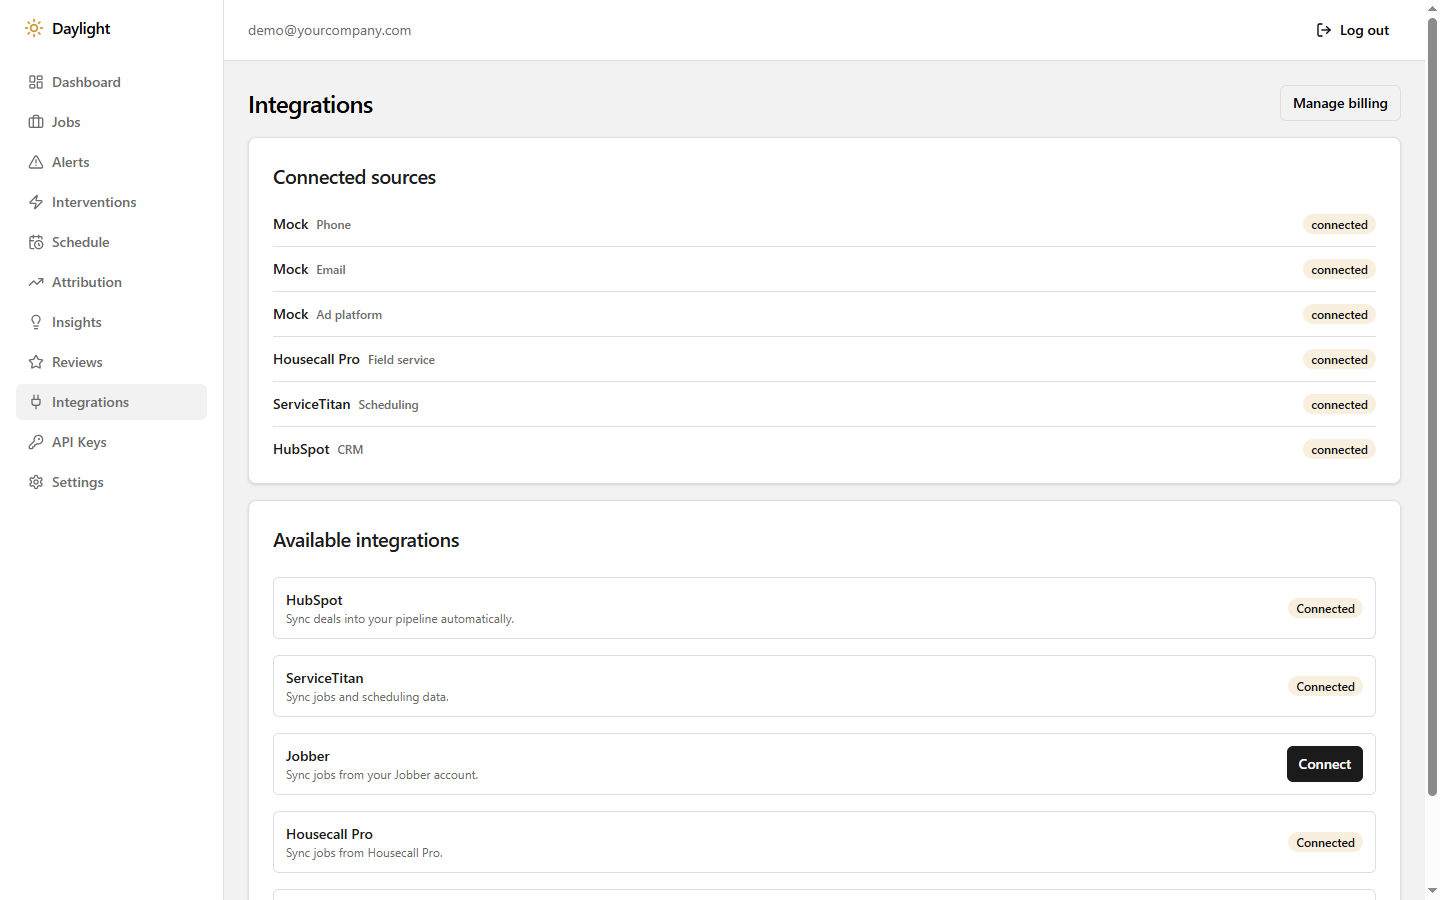Click the scrollbar down arrow
Image resolution: width=1440 pixels, height=900 pixels.
pos(1432,891)
